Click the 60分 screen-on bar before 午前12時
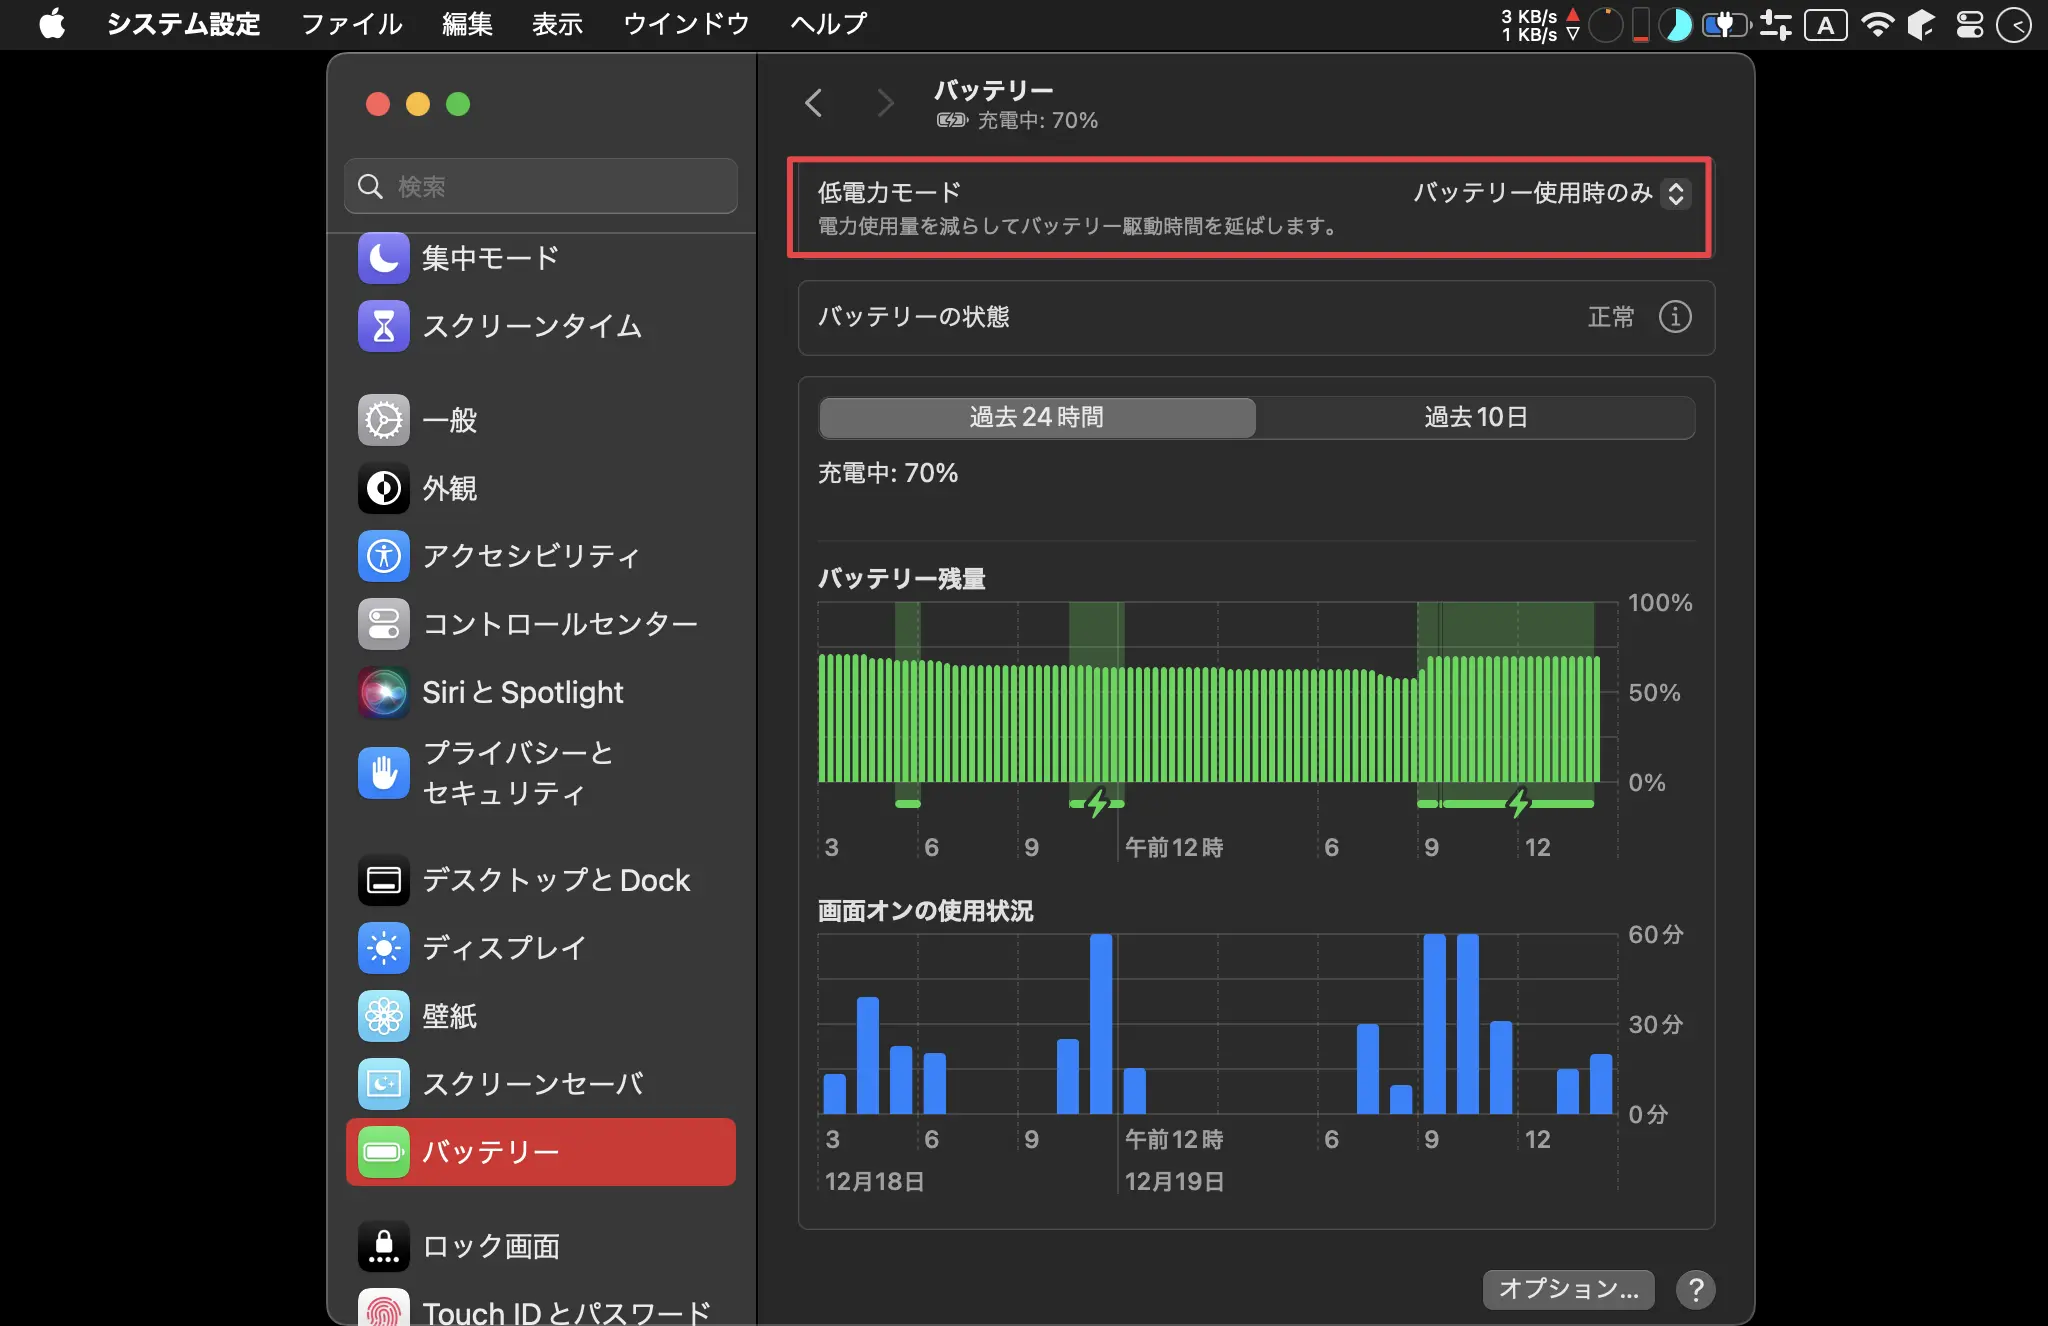Screen dimensions: 2048x1326 tap(1101, 1024)
